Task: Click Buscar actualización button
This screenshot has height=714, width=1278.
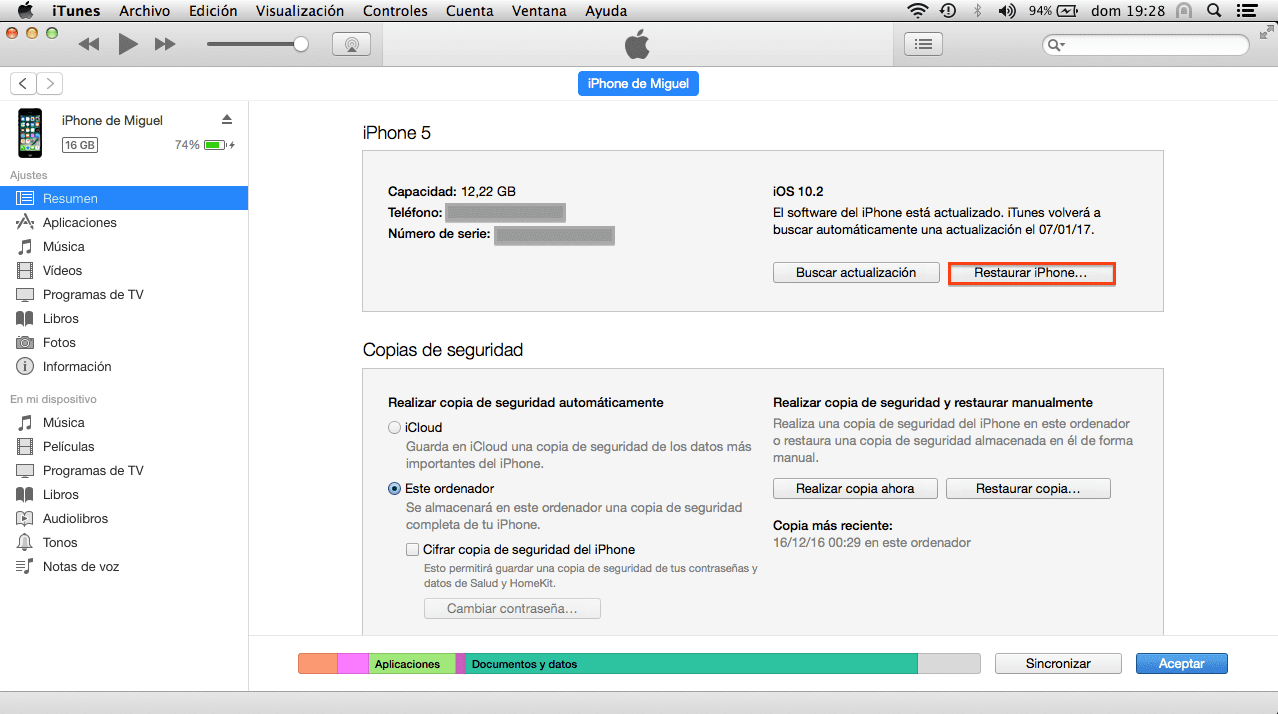Action: [856, 272]
